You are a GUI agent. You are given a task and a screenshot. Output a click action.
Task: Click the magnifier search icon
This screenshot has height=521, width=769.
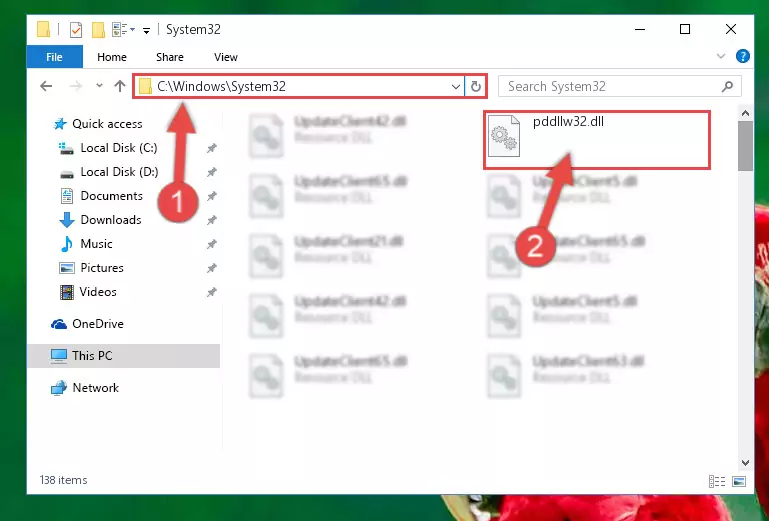pyautogui.click(x=727, y=86)
